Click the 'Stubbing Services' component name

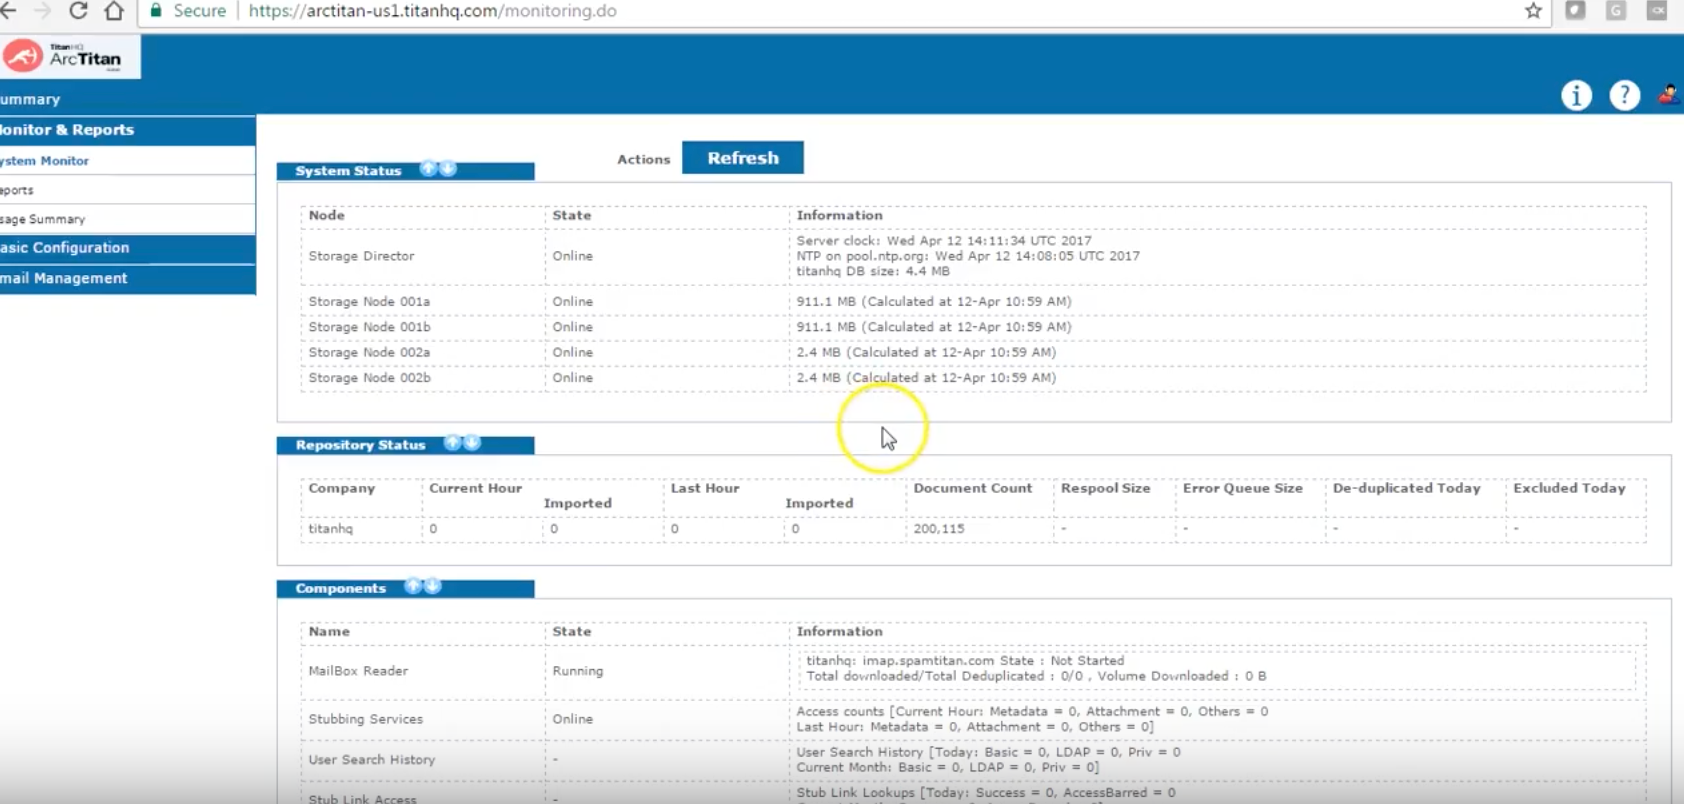[365, 719]
